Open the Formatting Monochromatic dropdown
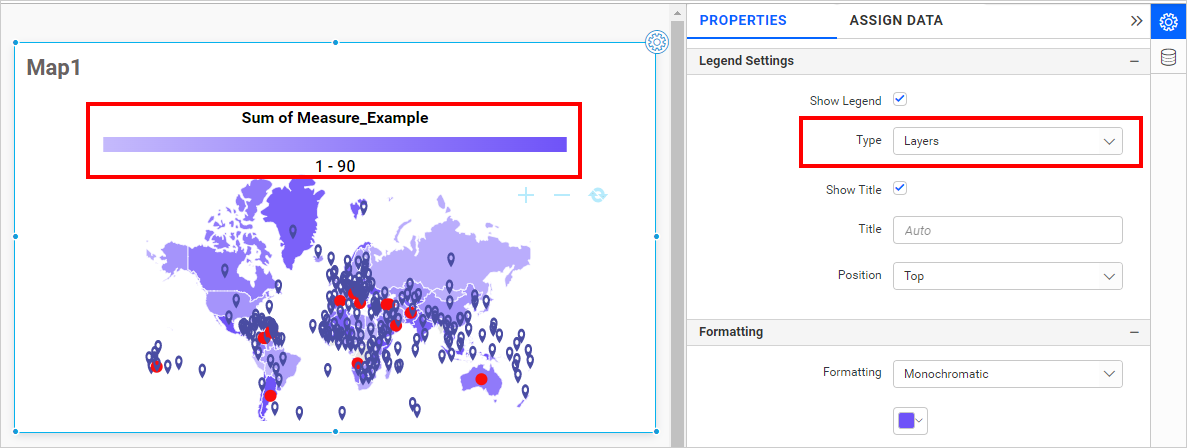Viewport: 1187px width, 448px height. pos(1007,374)
